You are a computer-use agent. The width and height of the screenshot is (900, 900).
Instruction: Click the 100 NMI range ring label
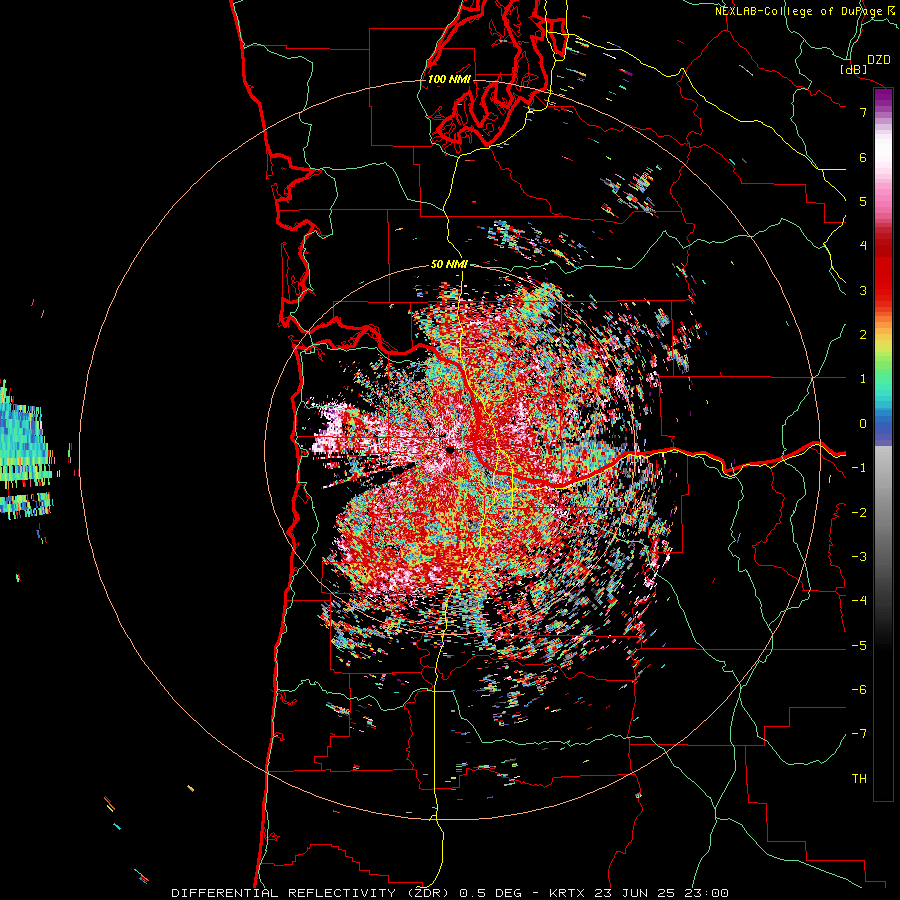coord(449,79)
